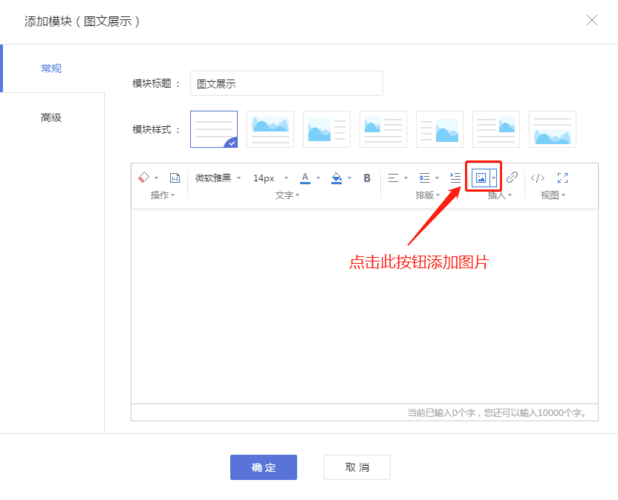The width and height of the screenshot is (618, 500).
Task: Click the 取消 button
Action: click(357, 467)
